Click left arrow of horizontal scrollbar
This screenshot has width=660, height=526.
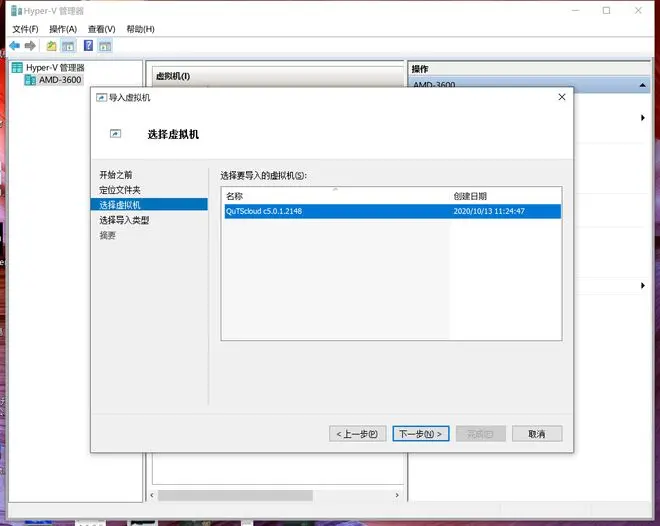152,495
